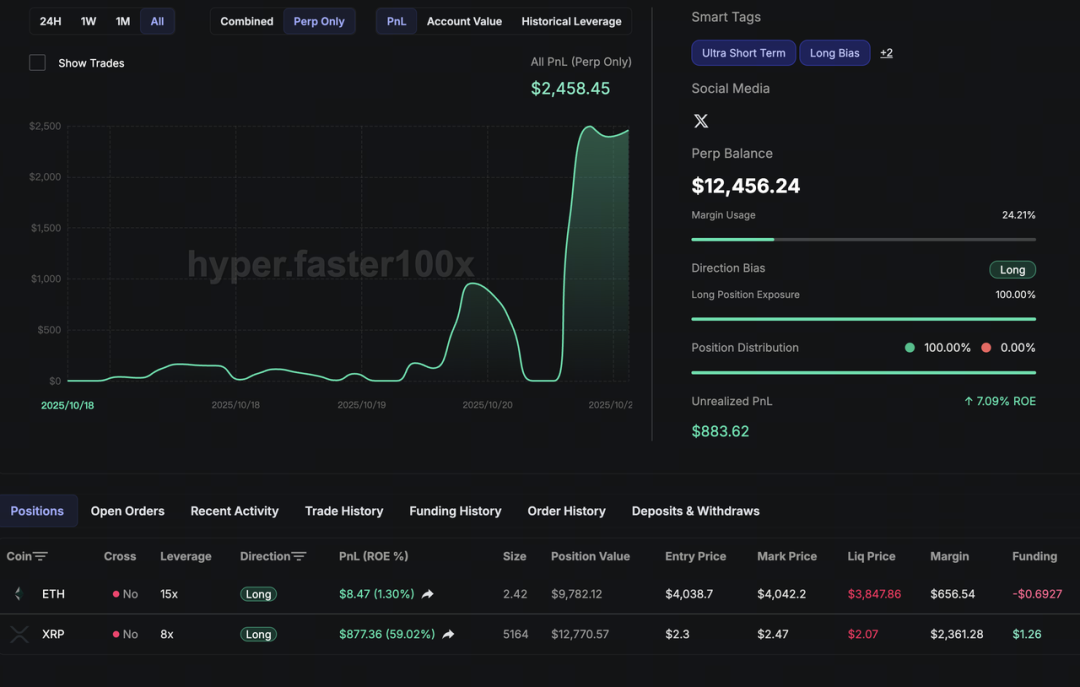This screenshot has height=687, width=1080.
Task: Click the Direction column filter icon
Action: coord(299,557)
